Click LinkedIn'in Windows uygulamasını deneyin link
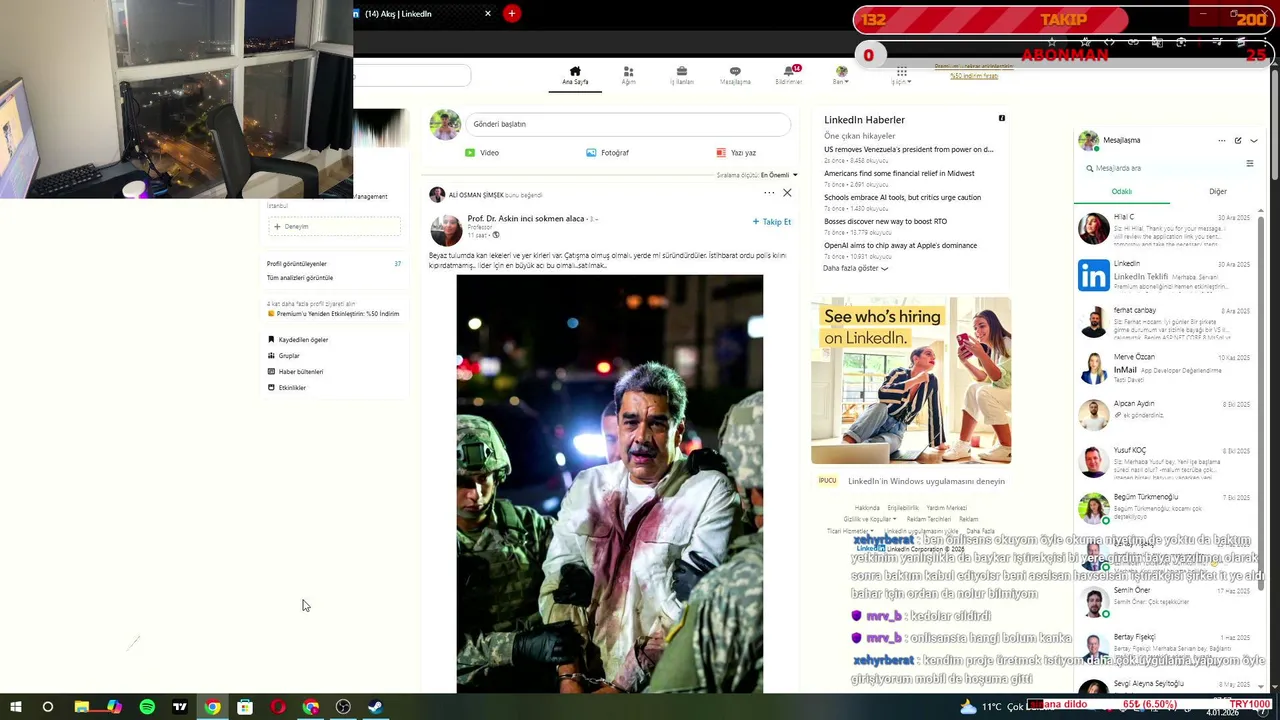Screen dimensions: 1280x720 [926, 481]
